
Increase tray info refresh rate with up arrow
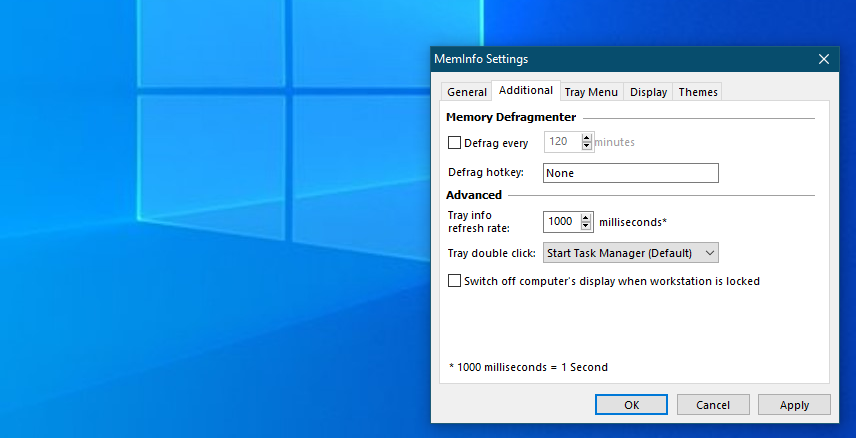pos(586,217)
